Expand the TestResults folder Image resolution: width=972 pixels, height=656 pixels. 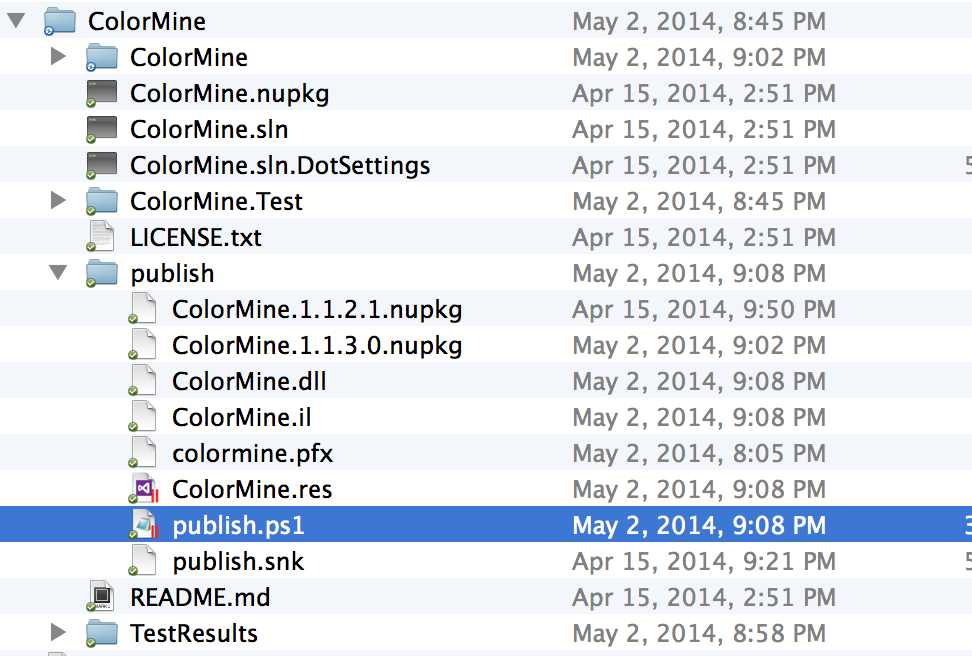pyautogui.click(x=58, y=632)
